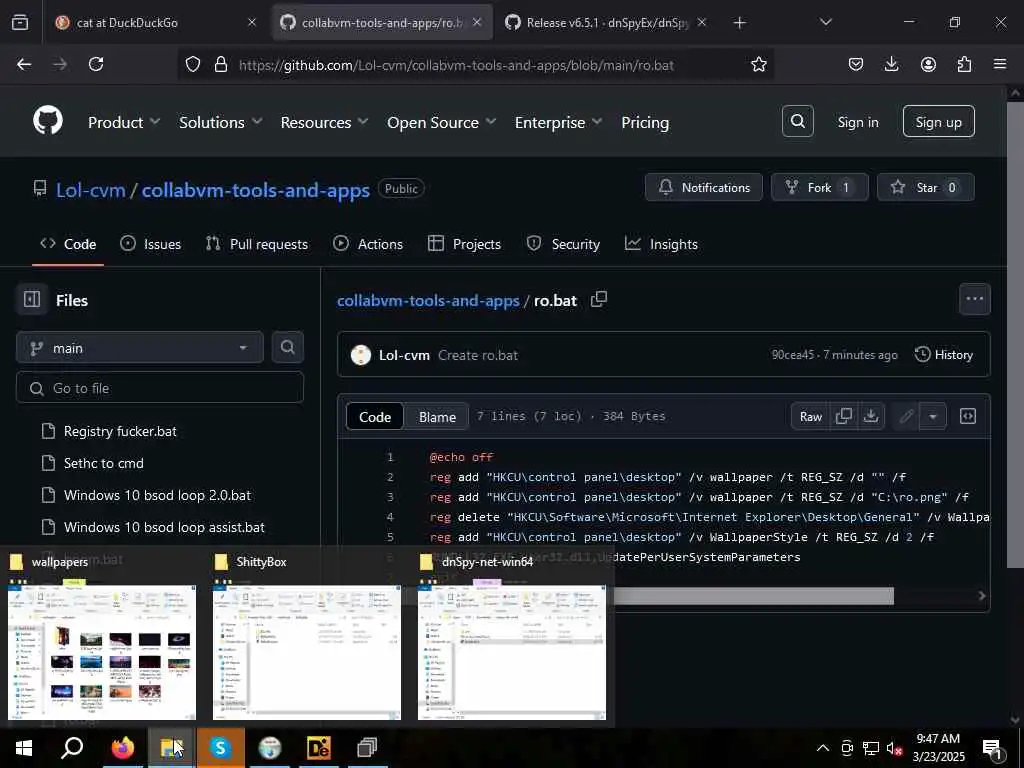Open Pricing page link
1024x768 pixels.
click(645, 122)
